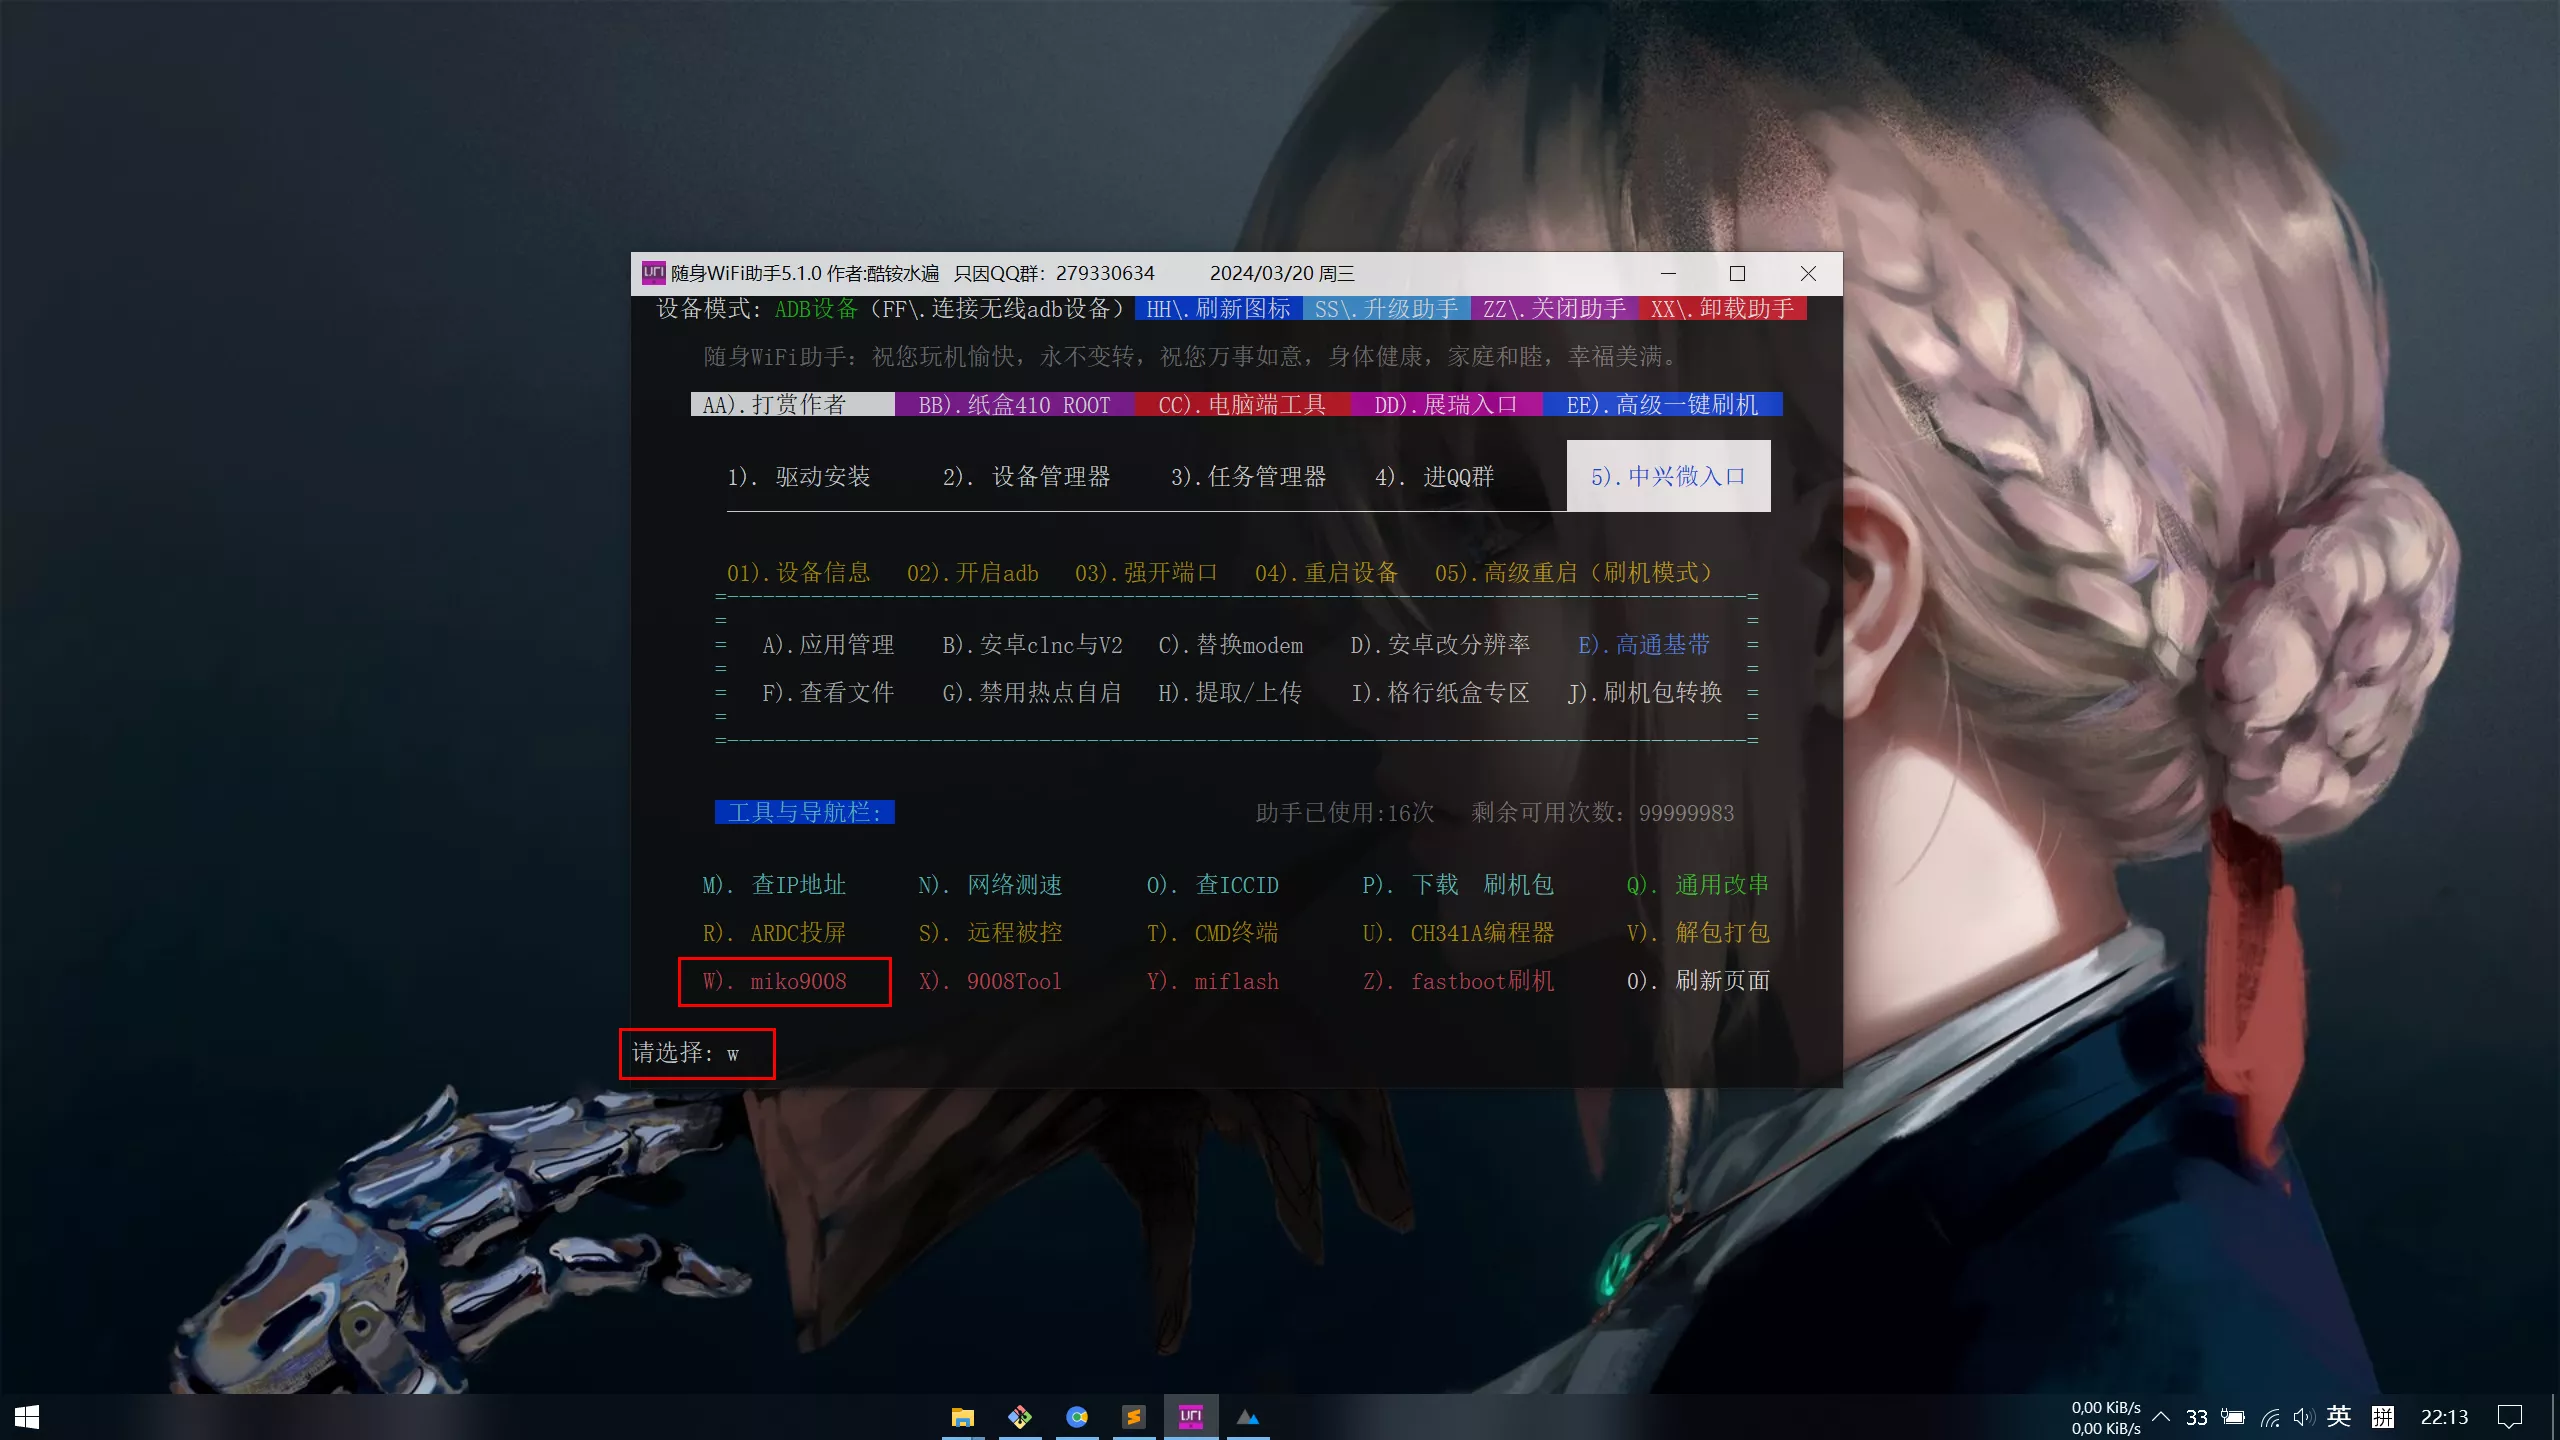Viewport: 2560px width, 1440px height.
Task: Open the notification center icon
Action: click(2510, 1417)
